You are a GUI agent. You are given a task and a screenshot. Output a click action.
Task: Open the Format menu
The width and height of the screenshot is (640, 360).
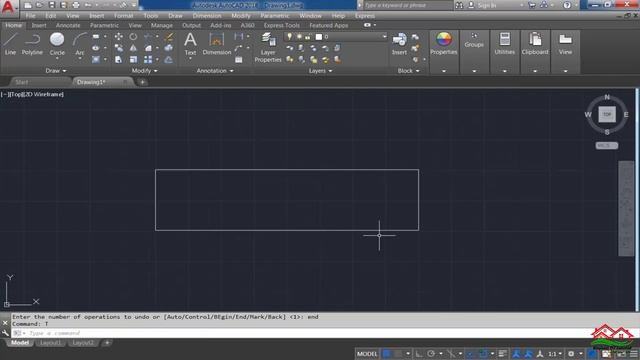[123, 16]
